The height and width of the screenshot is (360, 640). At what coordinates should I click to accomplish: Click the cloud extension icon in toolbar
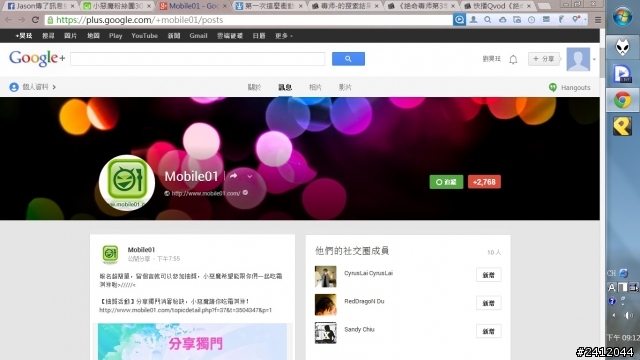[x=502, y=20]
